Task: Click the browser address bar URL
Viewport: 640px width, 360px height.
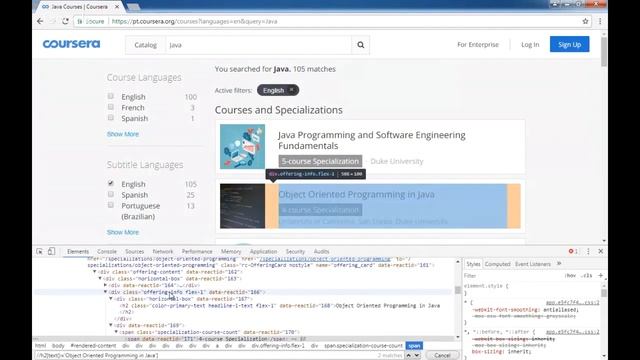Action: pyautogui.click(x=194, y=21)
